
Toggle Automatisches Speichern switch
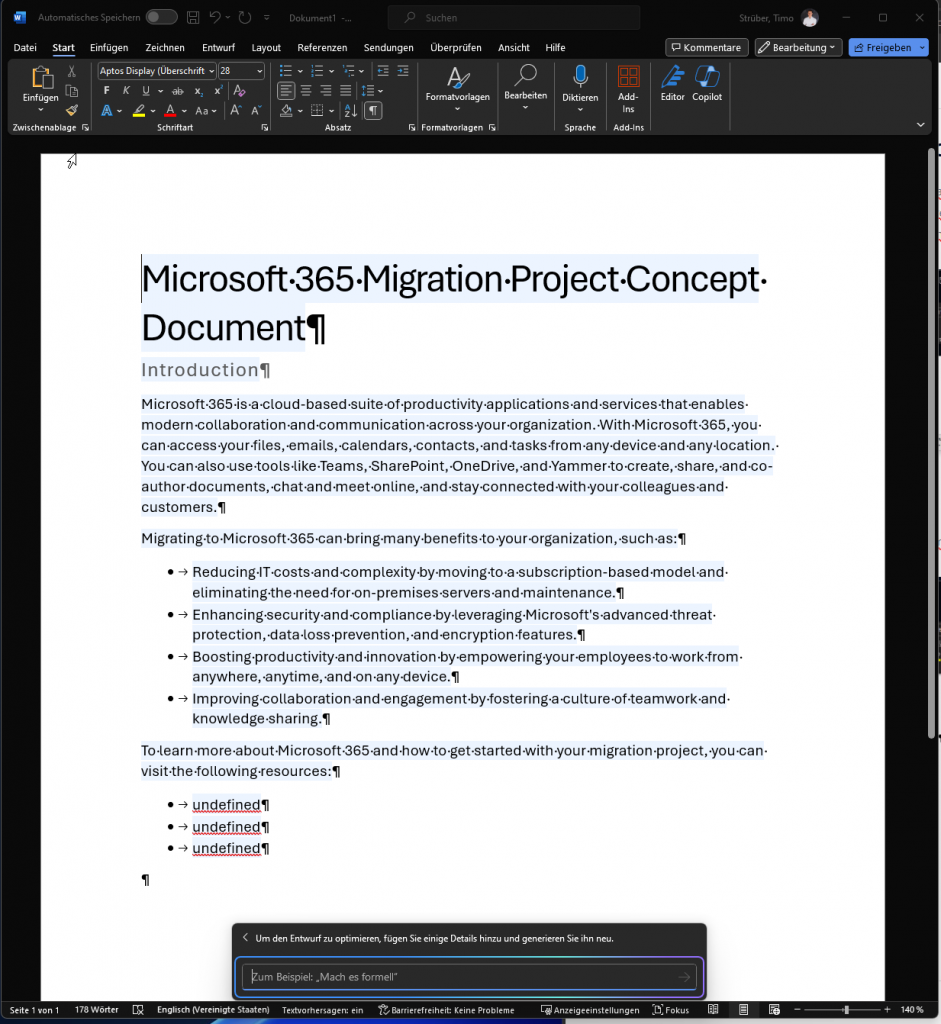click(x=161, y=17)
